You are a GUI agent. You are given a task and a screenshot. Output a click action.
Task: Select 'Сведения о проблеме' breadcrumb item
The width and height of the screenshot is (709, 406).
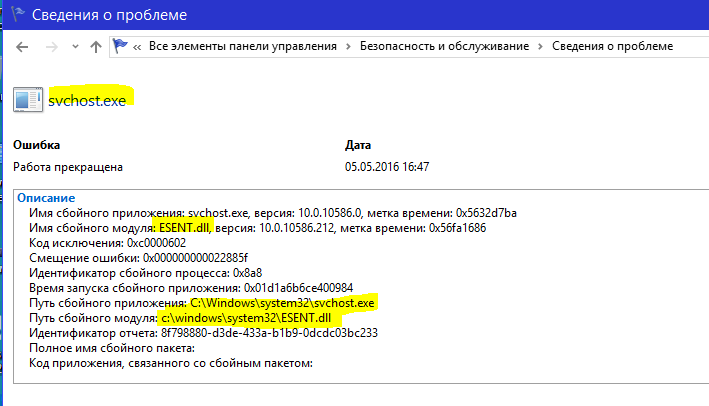tap(612, 46)
